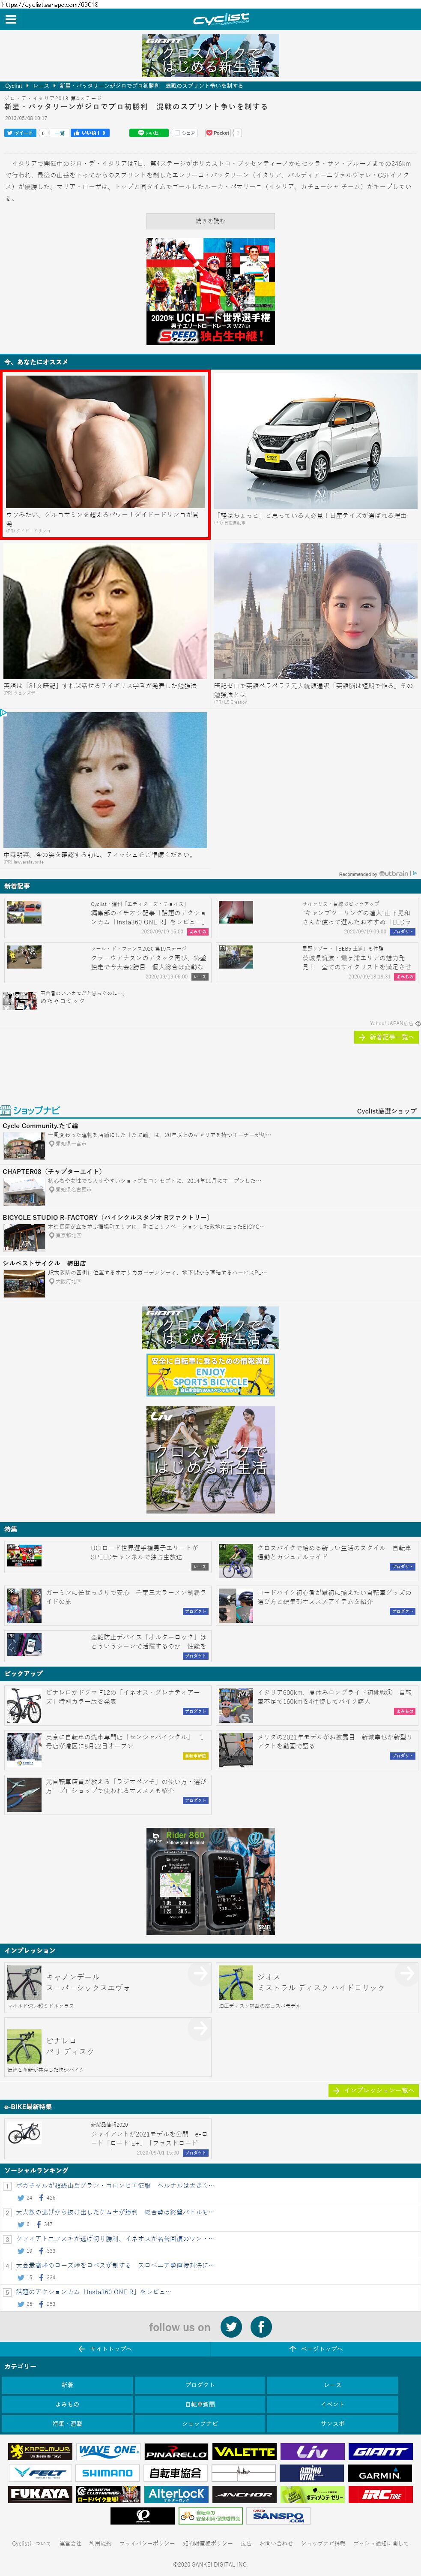Select サンスポ in the category menu

tap(332, 2423)
